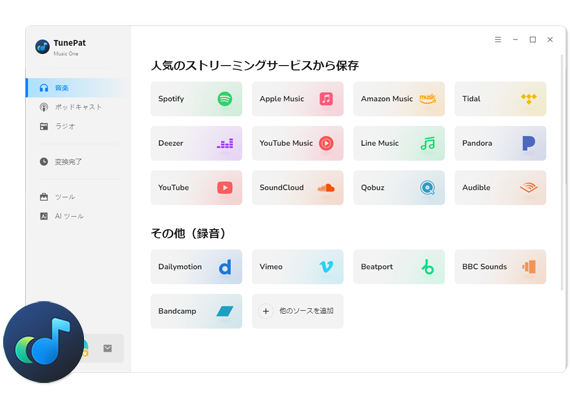Switch to the 音楽 music section
Viewport: 570px width, 400px height.
point(78,88)
